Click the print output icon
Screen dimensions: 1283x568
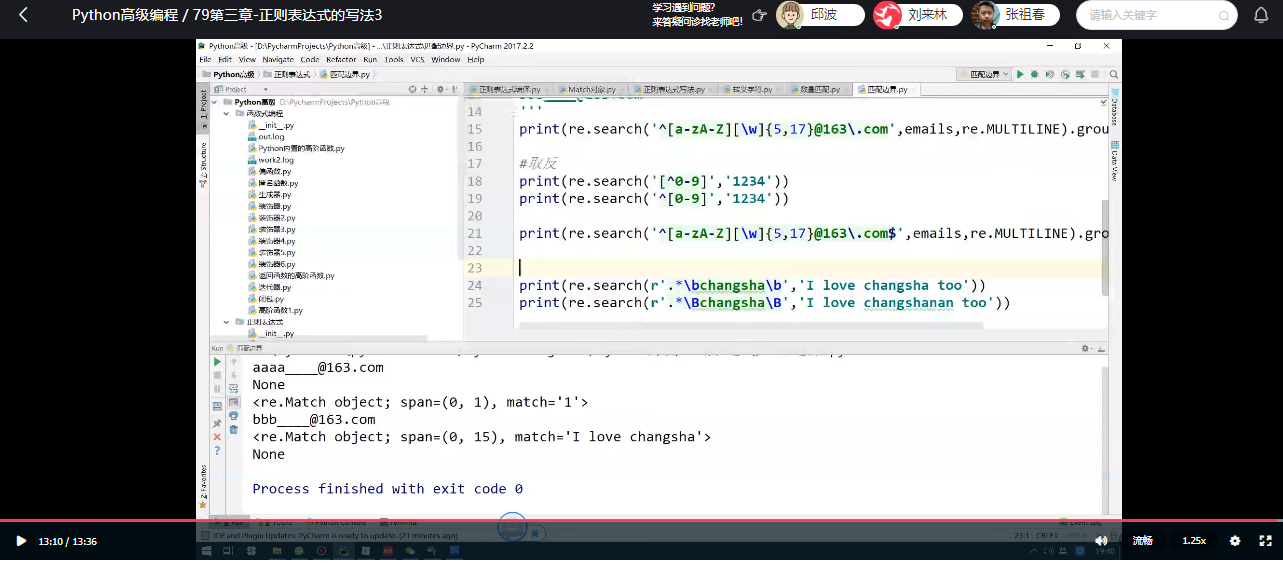tap(233, 415)
